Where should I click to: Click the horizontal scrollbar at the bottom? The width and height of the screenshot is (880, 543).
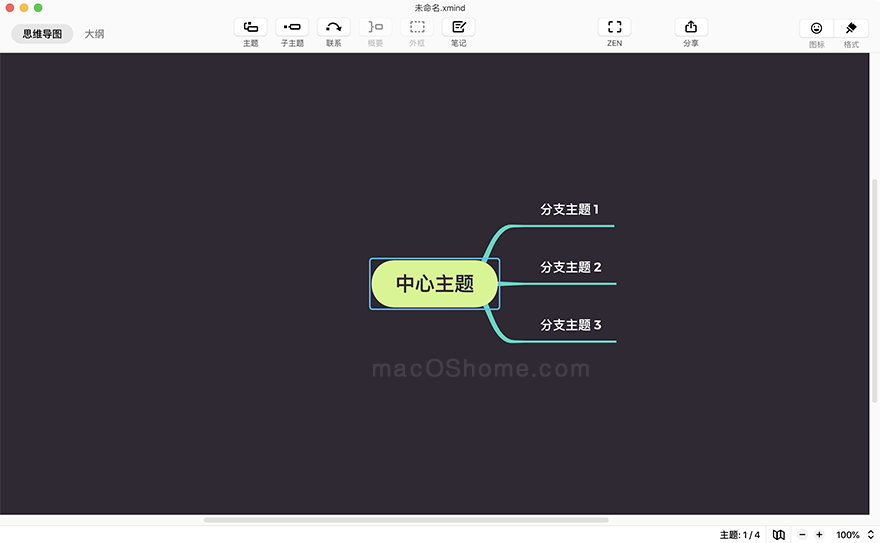pos(406,520)
